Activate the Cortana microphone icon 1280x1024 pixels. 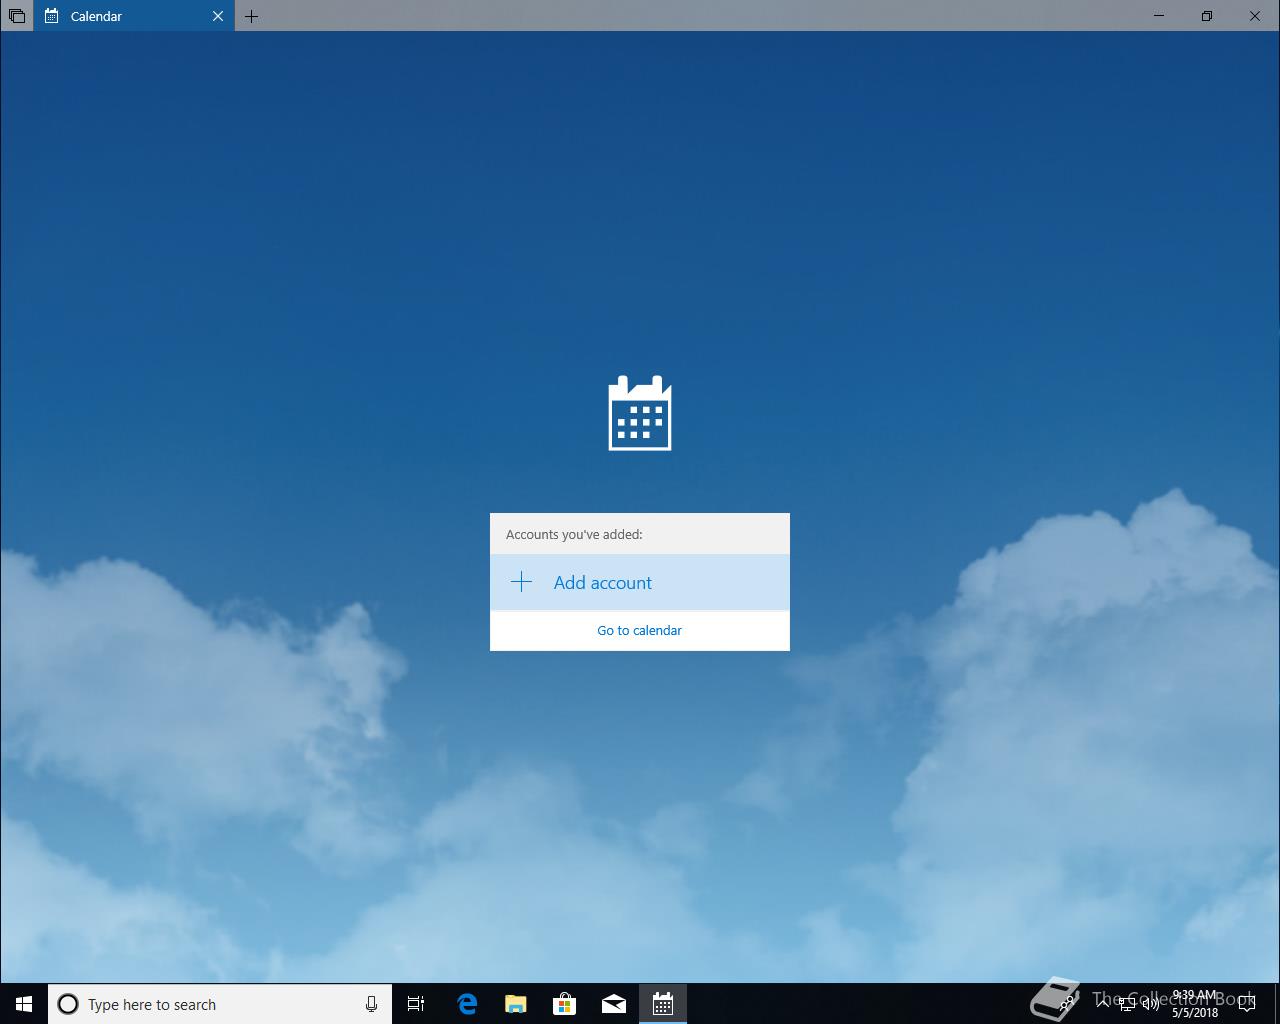371,1004
